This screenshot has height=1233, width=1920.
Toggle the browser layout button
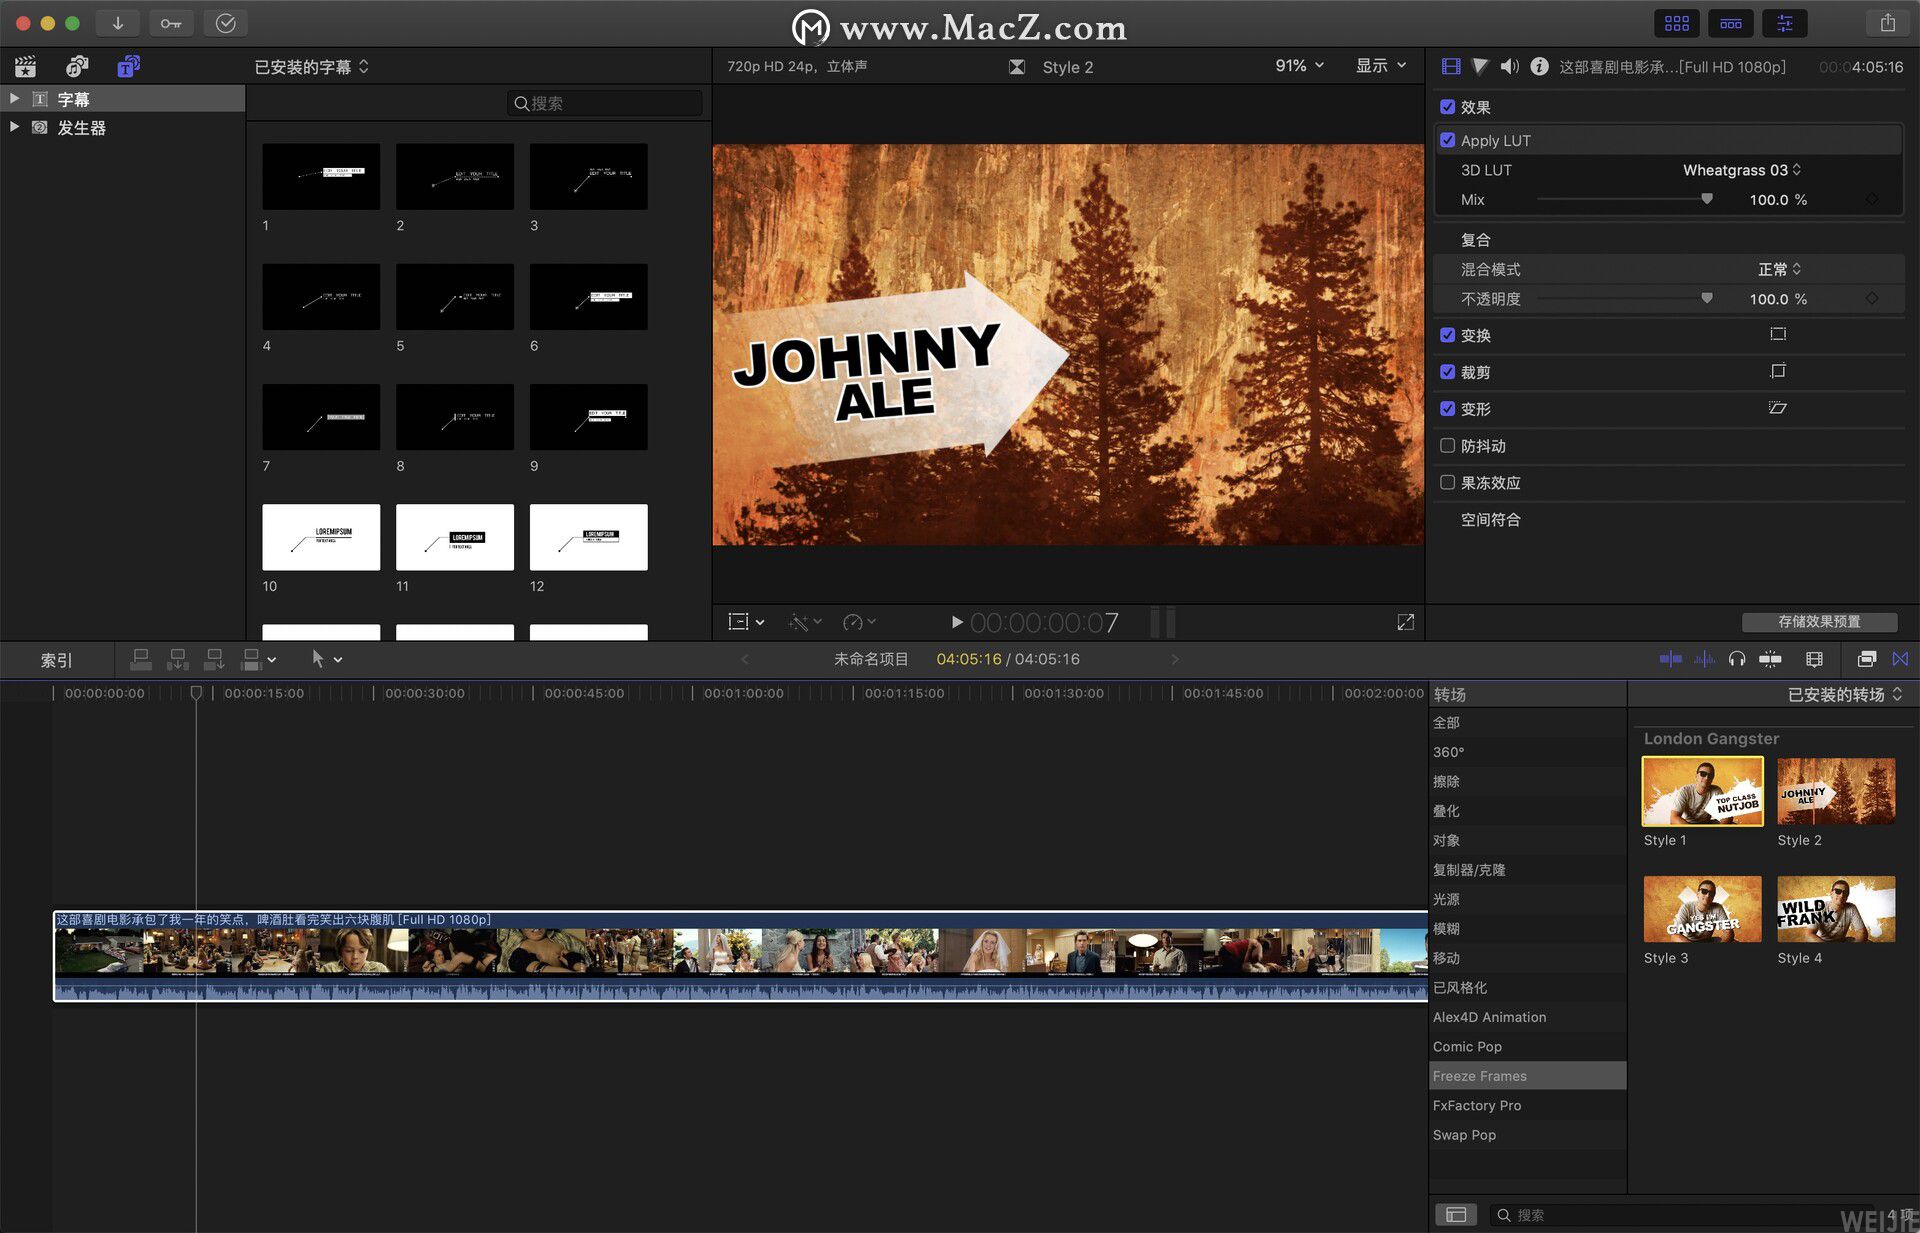pyautogui.click(x=1677, y=23)
